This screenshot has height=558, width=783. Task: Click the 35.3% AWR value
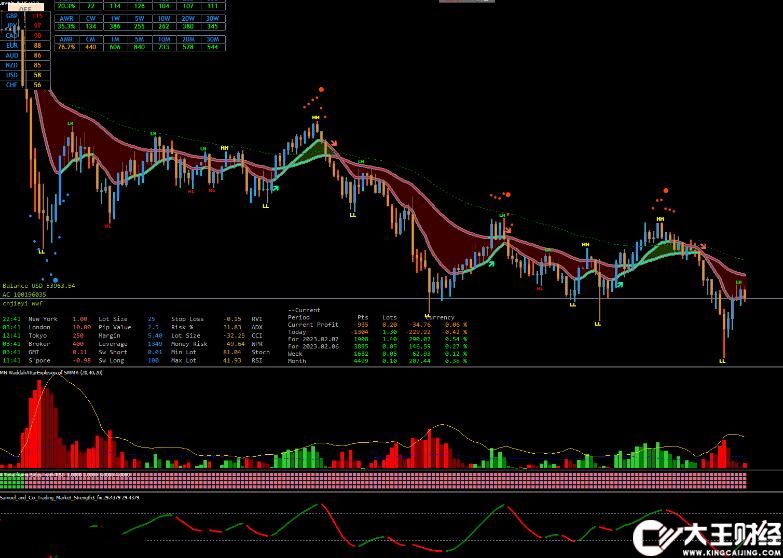(x=66, y=26)
